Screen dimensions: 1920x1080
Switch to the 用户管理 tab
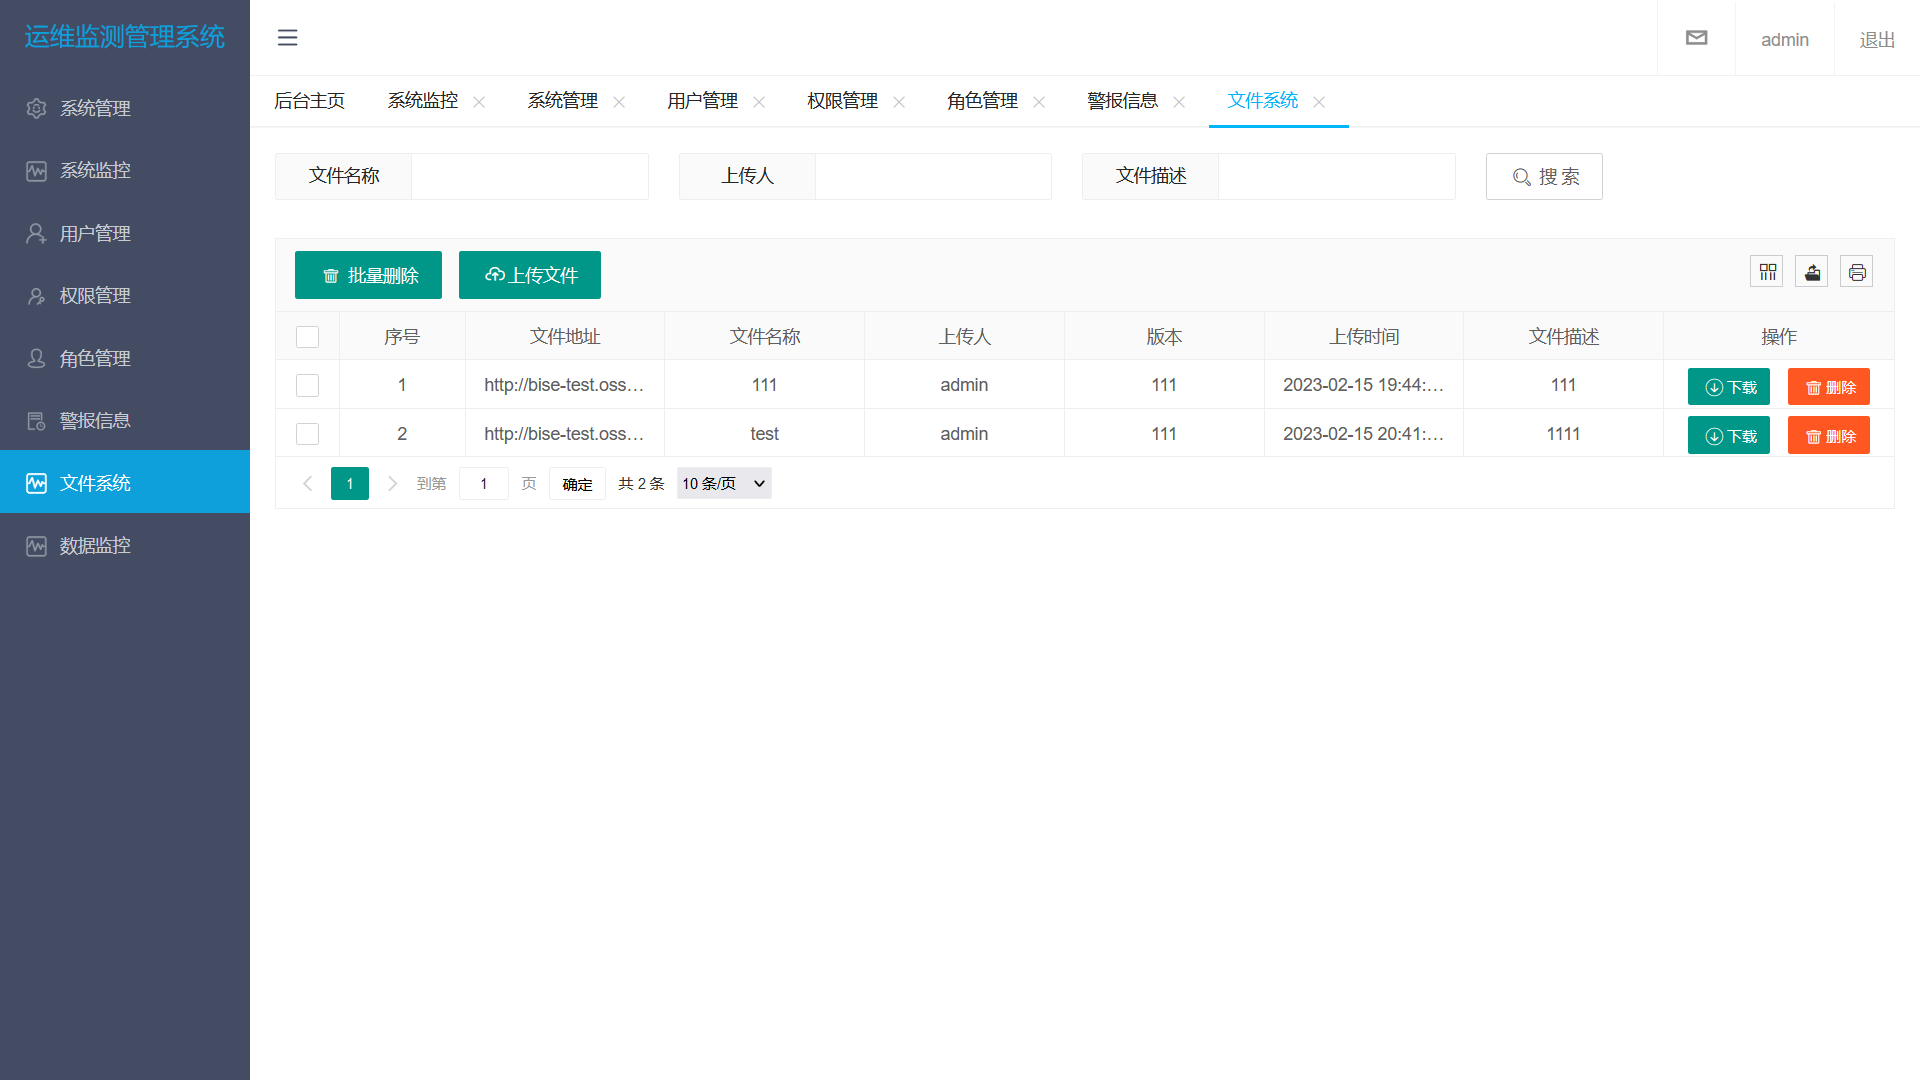click(703, 101)
